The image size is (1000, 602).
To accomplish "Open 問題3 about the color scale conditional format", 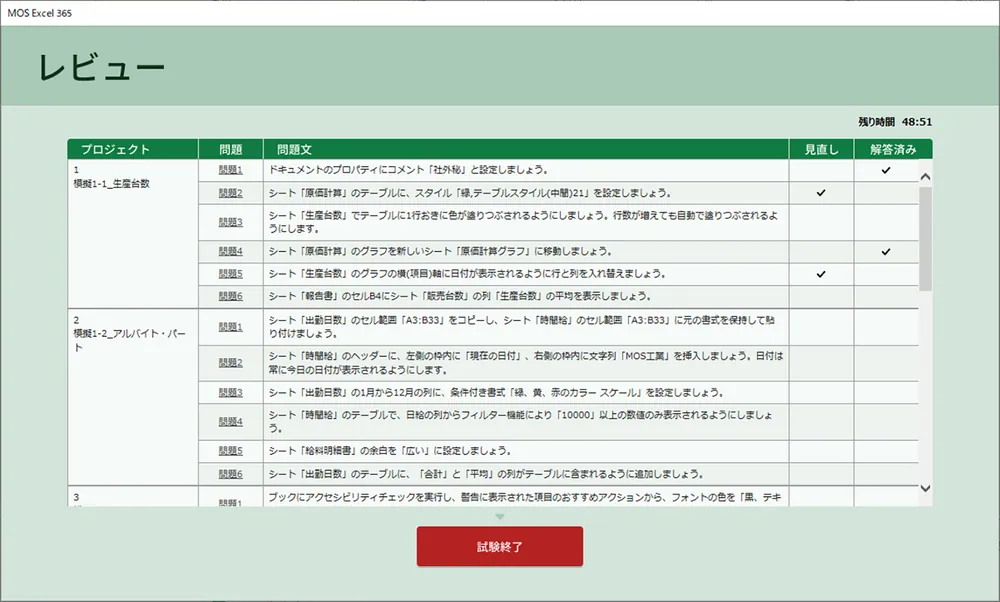I will click(232, 393).
